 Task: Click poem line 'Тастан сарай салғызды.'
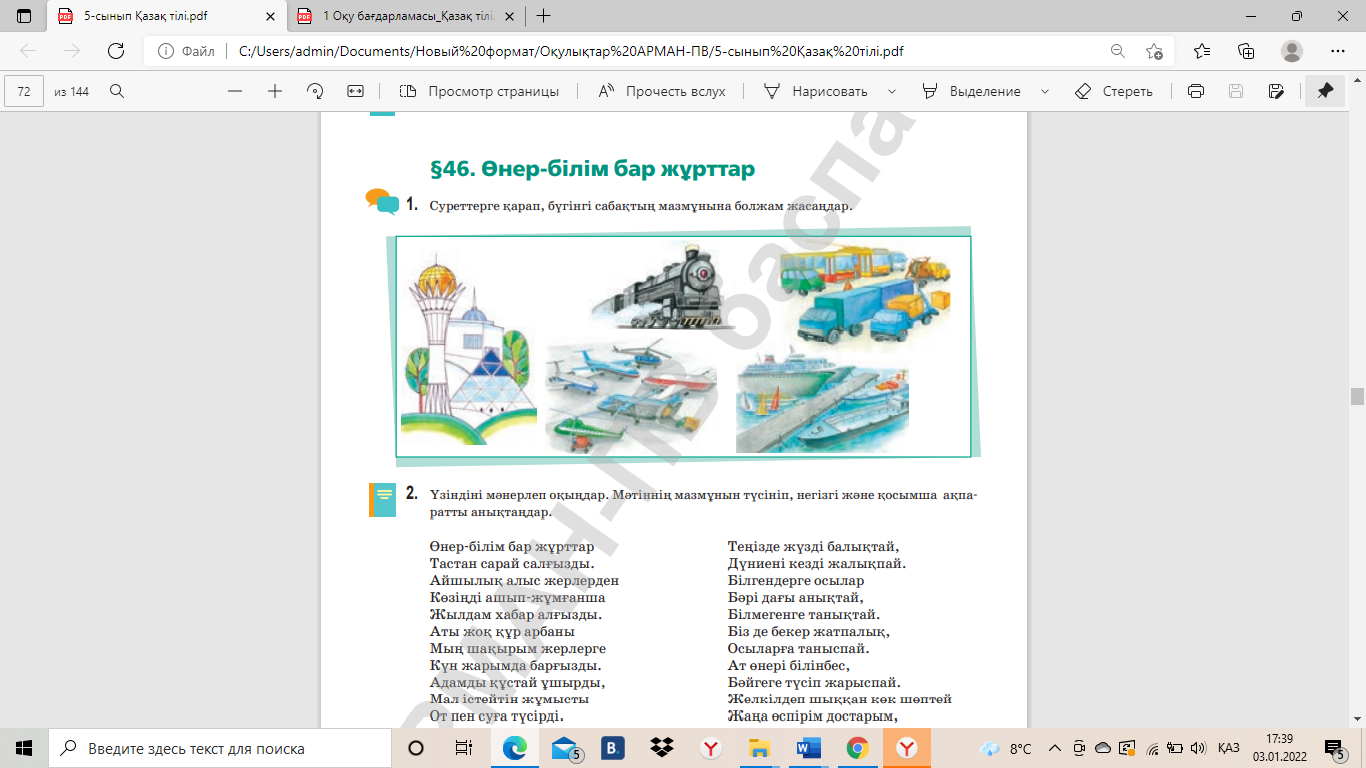pyautogui.click(x=512, y=564)
